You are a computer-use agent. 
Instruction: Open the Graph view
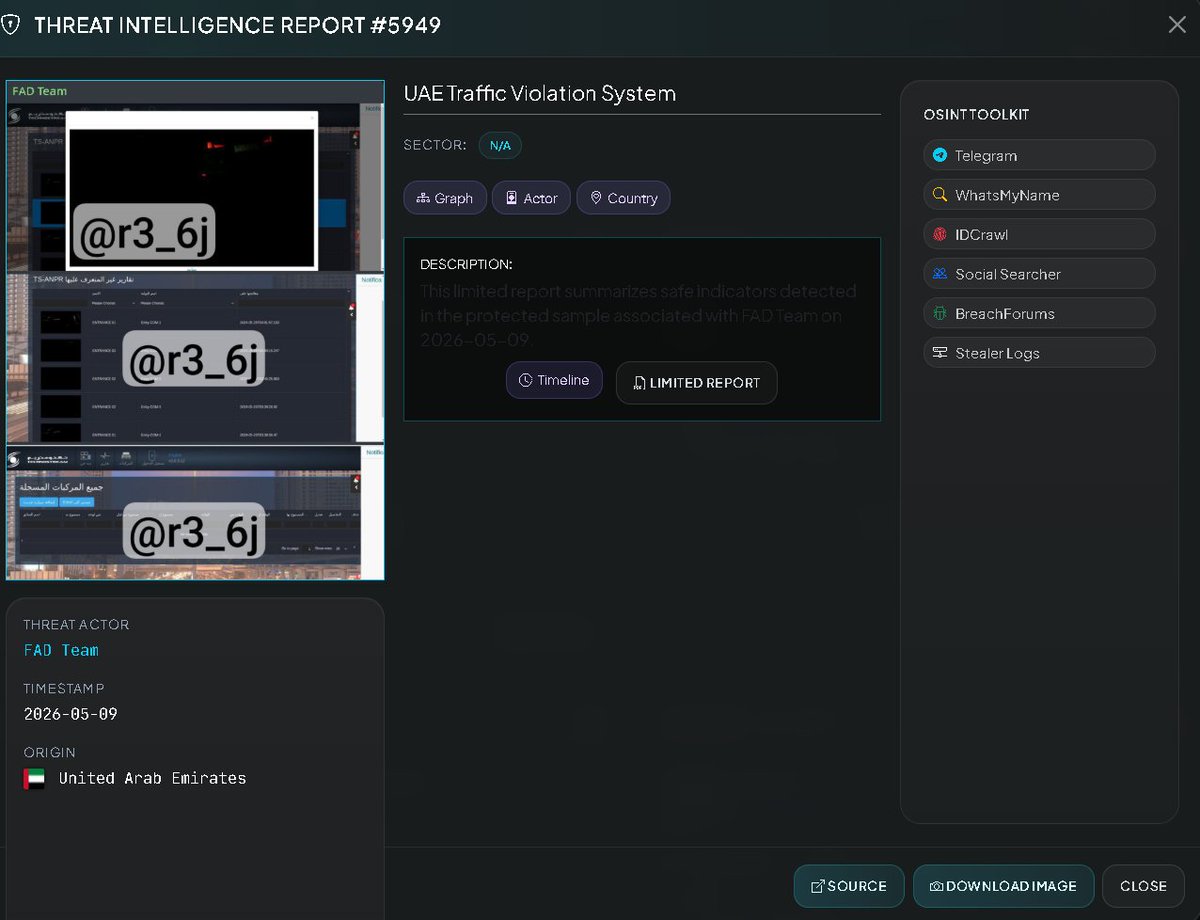coord(445,198)
